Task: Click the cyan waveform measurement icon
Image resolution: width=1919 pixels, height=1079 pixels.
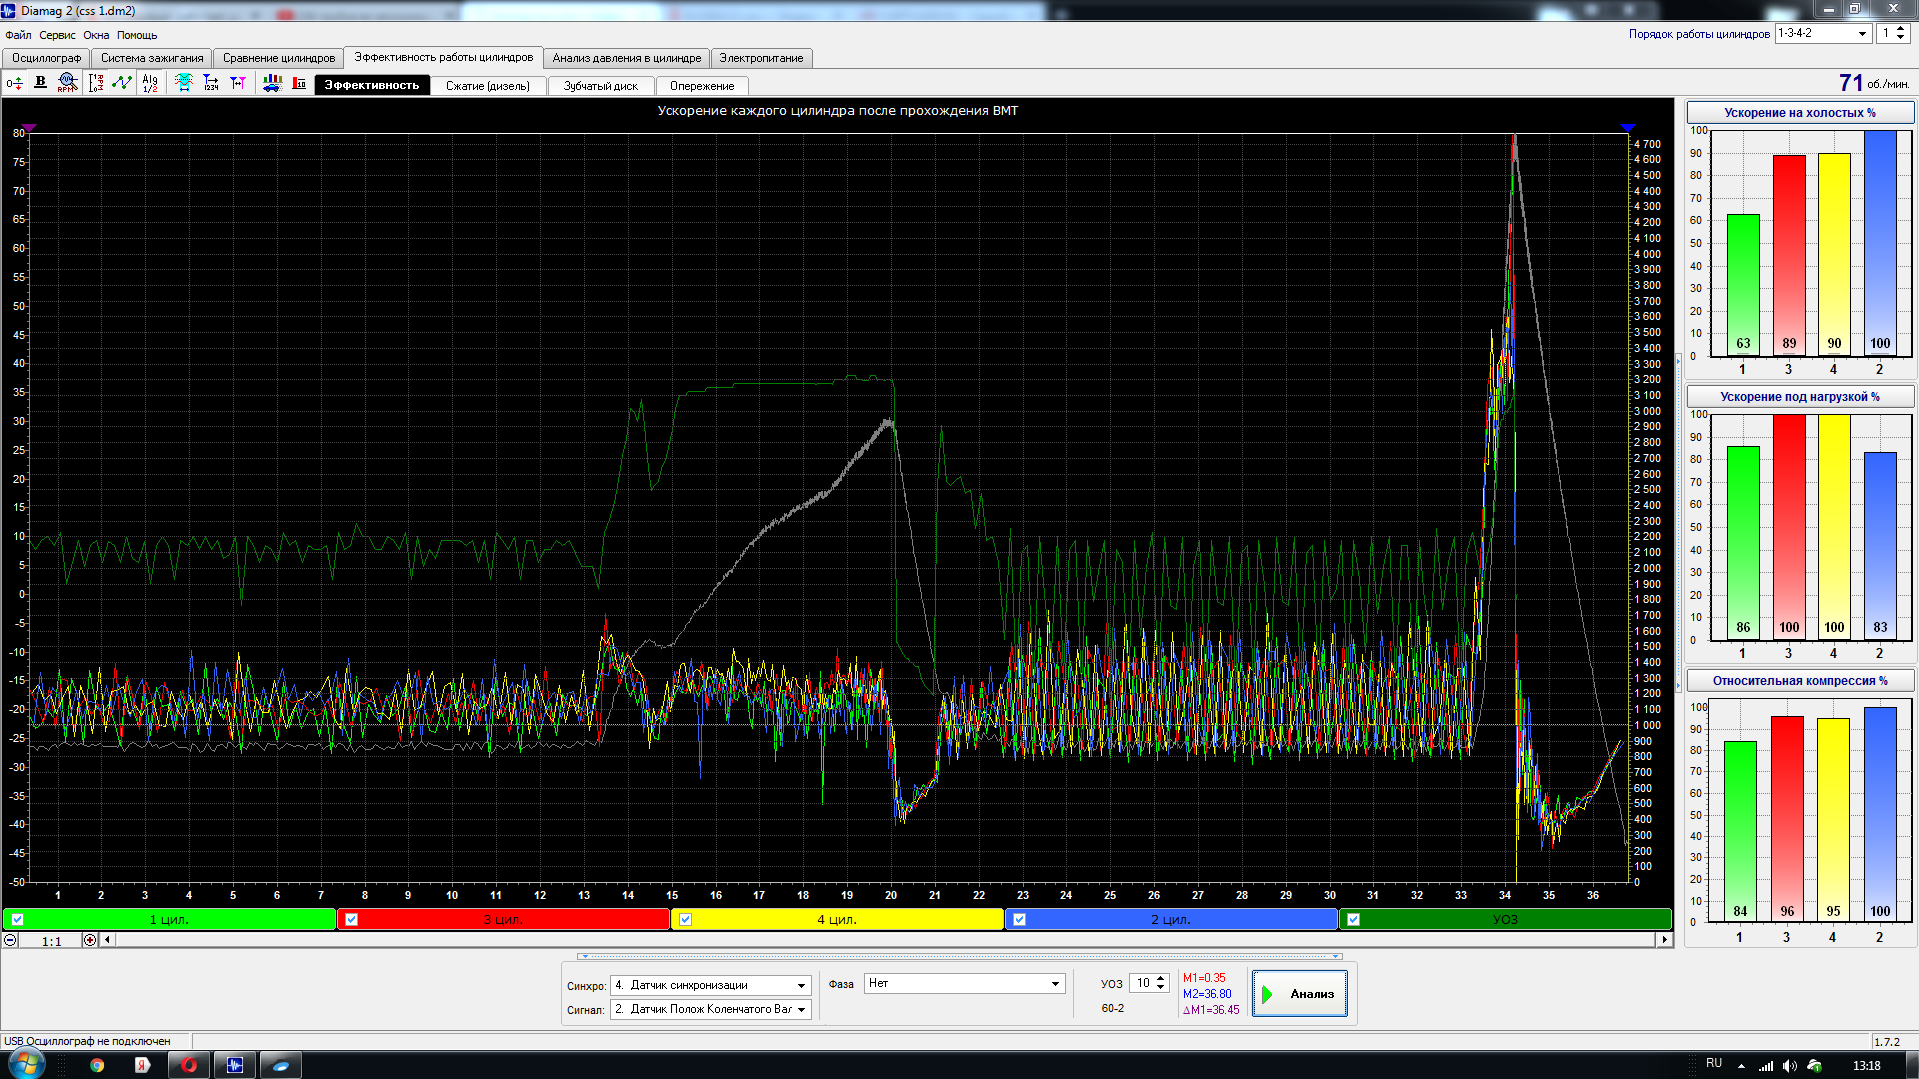Action: point(184,83)
